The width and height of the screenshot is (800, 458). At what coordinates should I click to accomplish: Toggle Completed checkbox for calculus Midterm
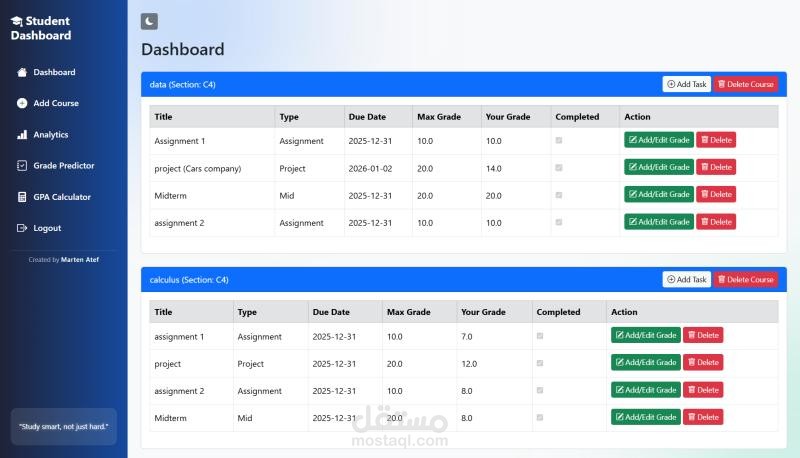(x=540, y=418)
